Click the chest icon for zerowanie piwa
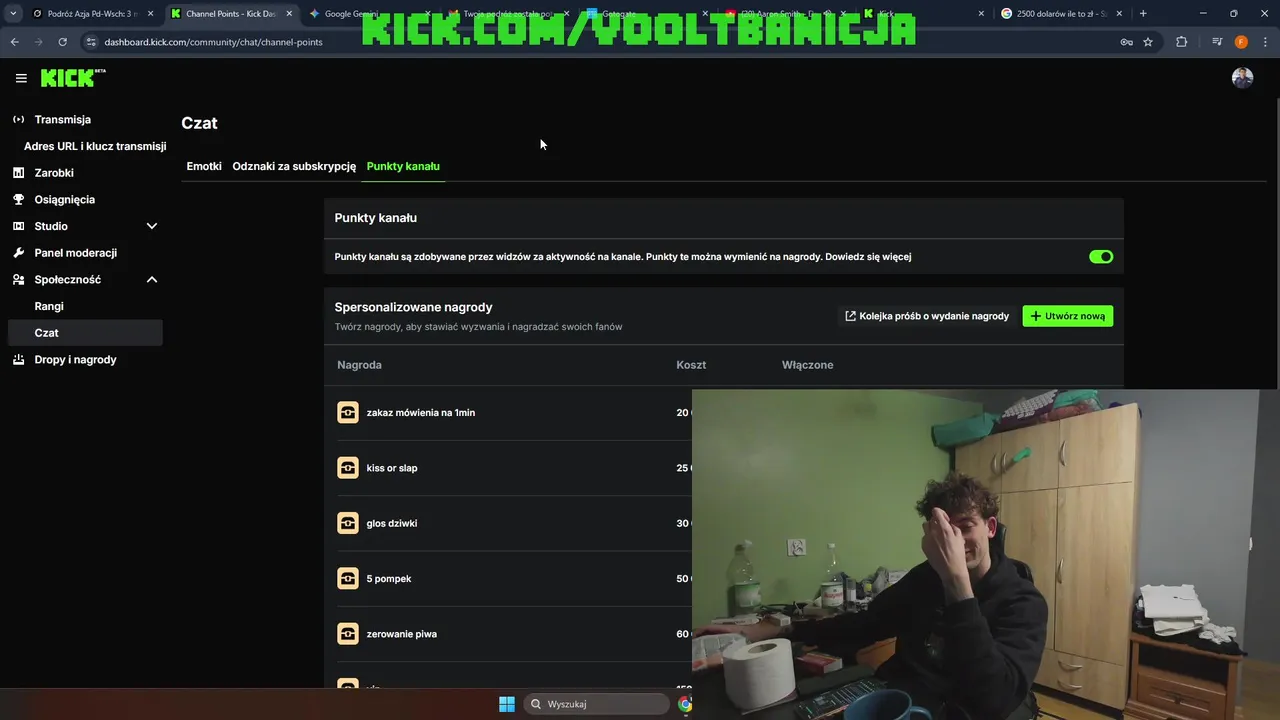 pyautogui.click(x=348, y=634)
